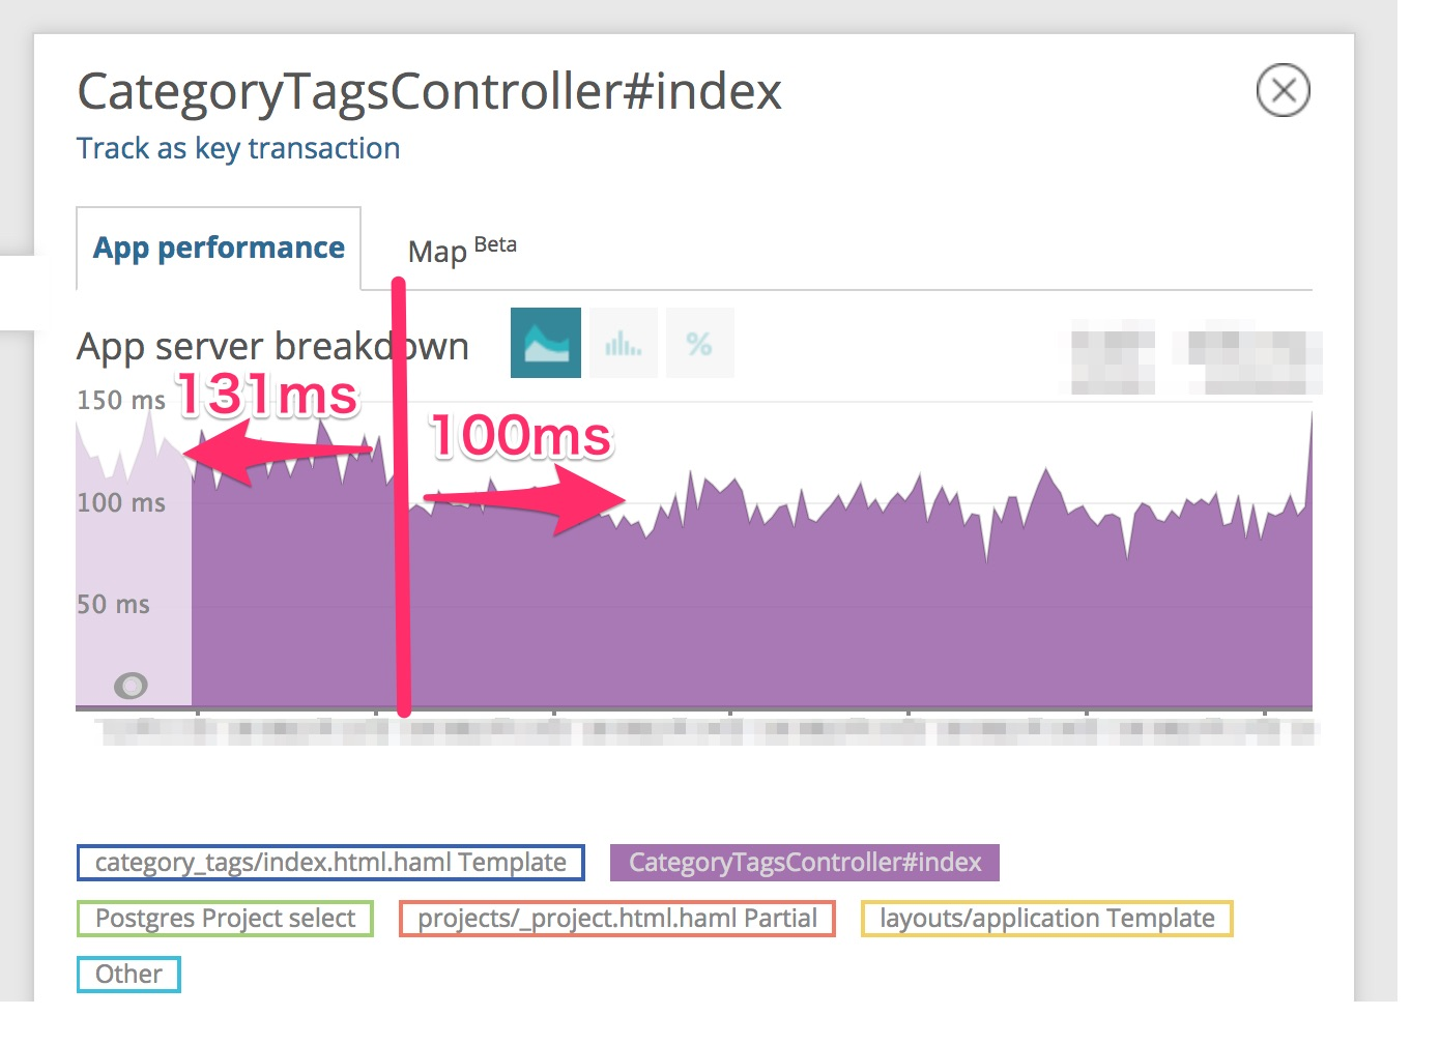Toggle the Other legend item

(129, 974)
